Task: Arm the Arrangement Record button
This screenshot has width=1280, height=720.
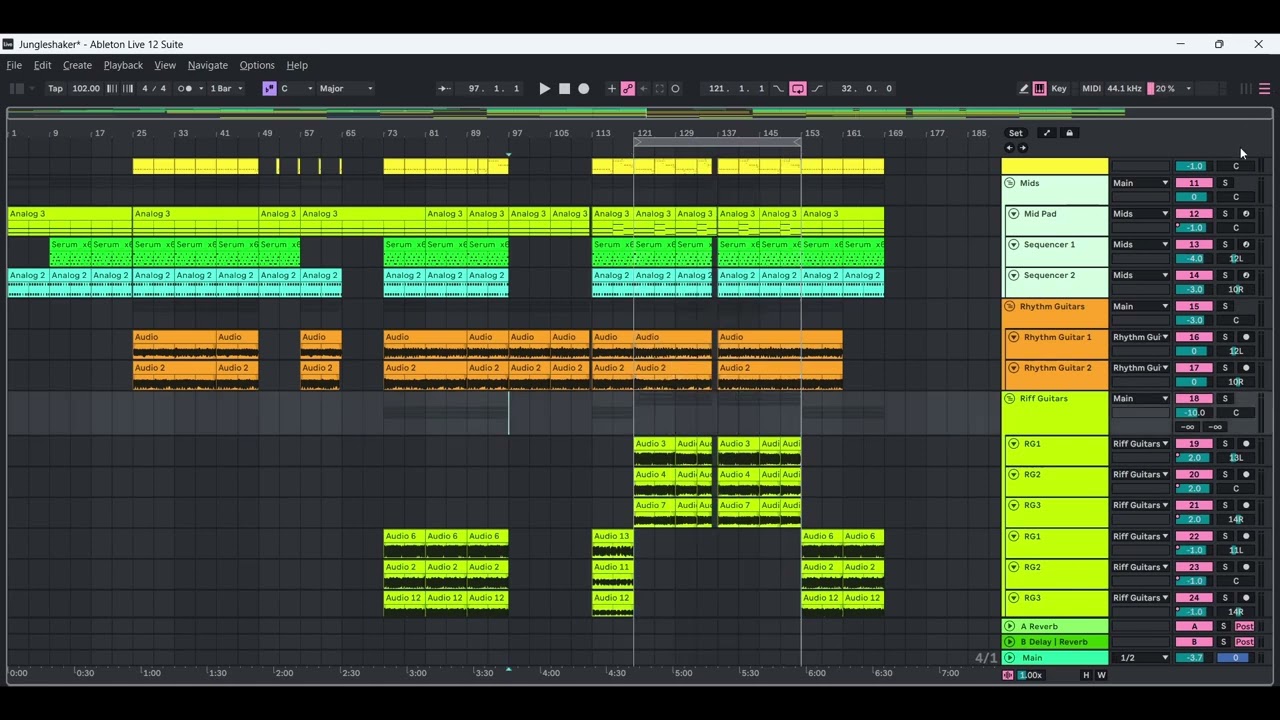Action: (584, 89)
